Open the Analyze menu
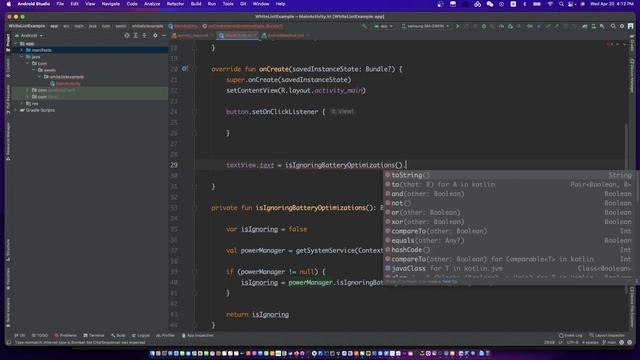The height and width of the screenshot is (360, 640). coord(152,4)
